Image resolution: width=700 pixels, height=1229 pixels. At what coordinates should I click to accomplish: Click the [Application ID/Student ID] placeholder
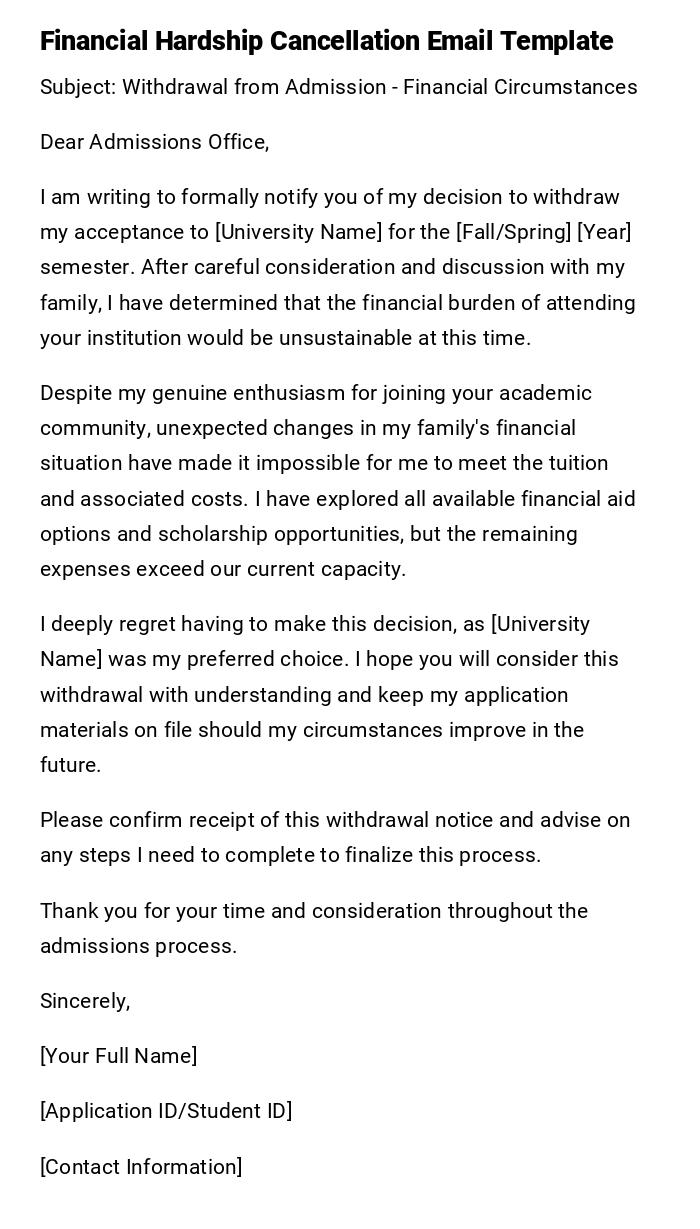166,1111
